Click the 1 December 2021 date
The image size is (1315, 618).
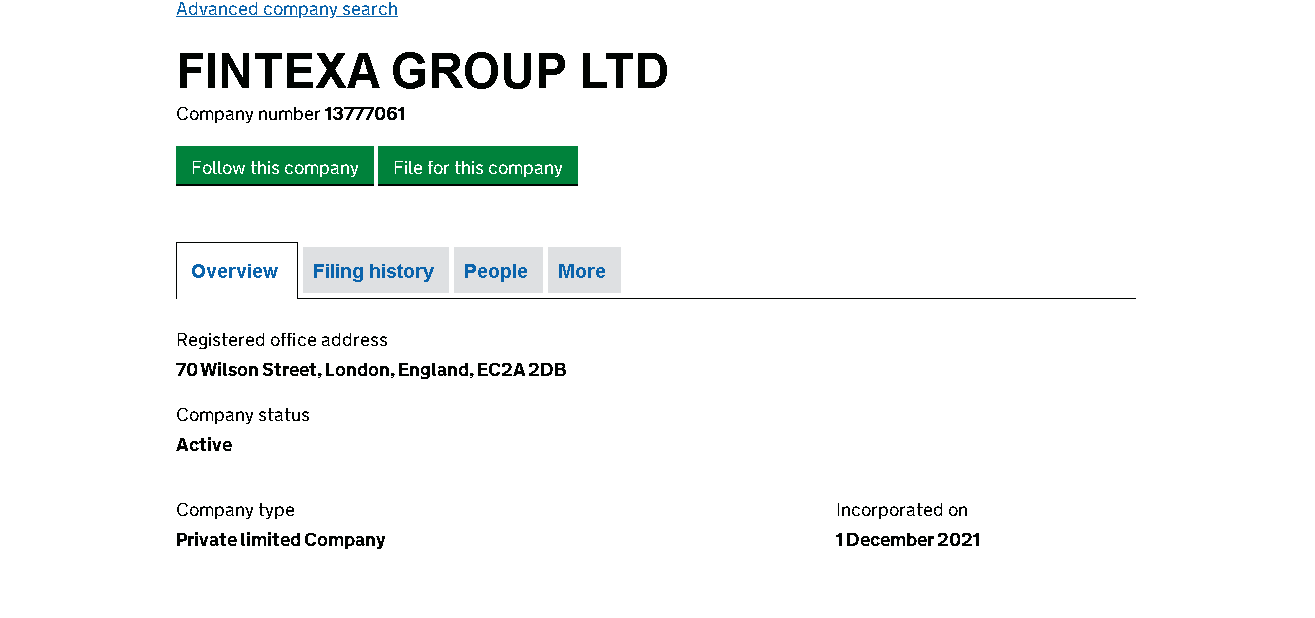pos(908,540)
